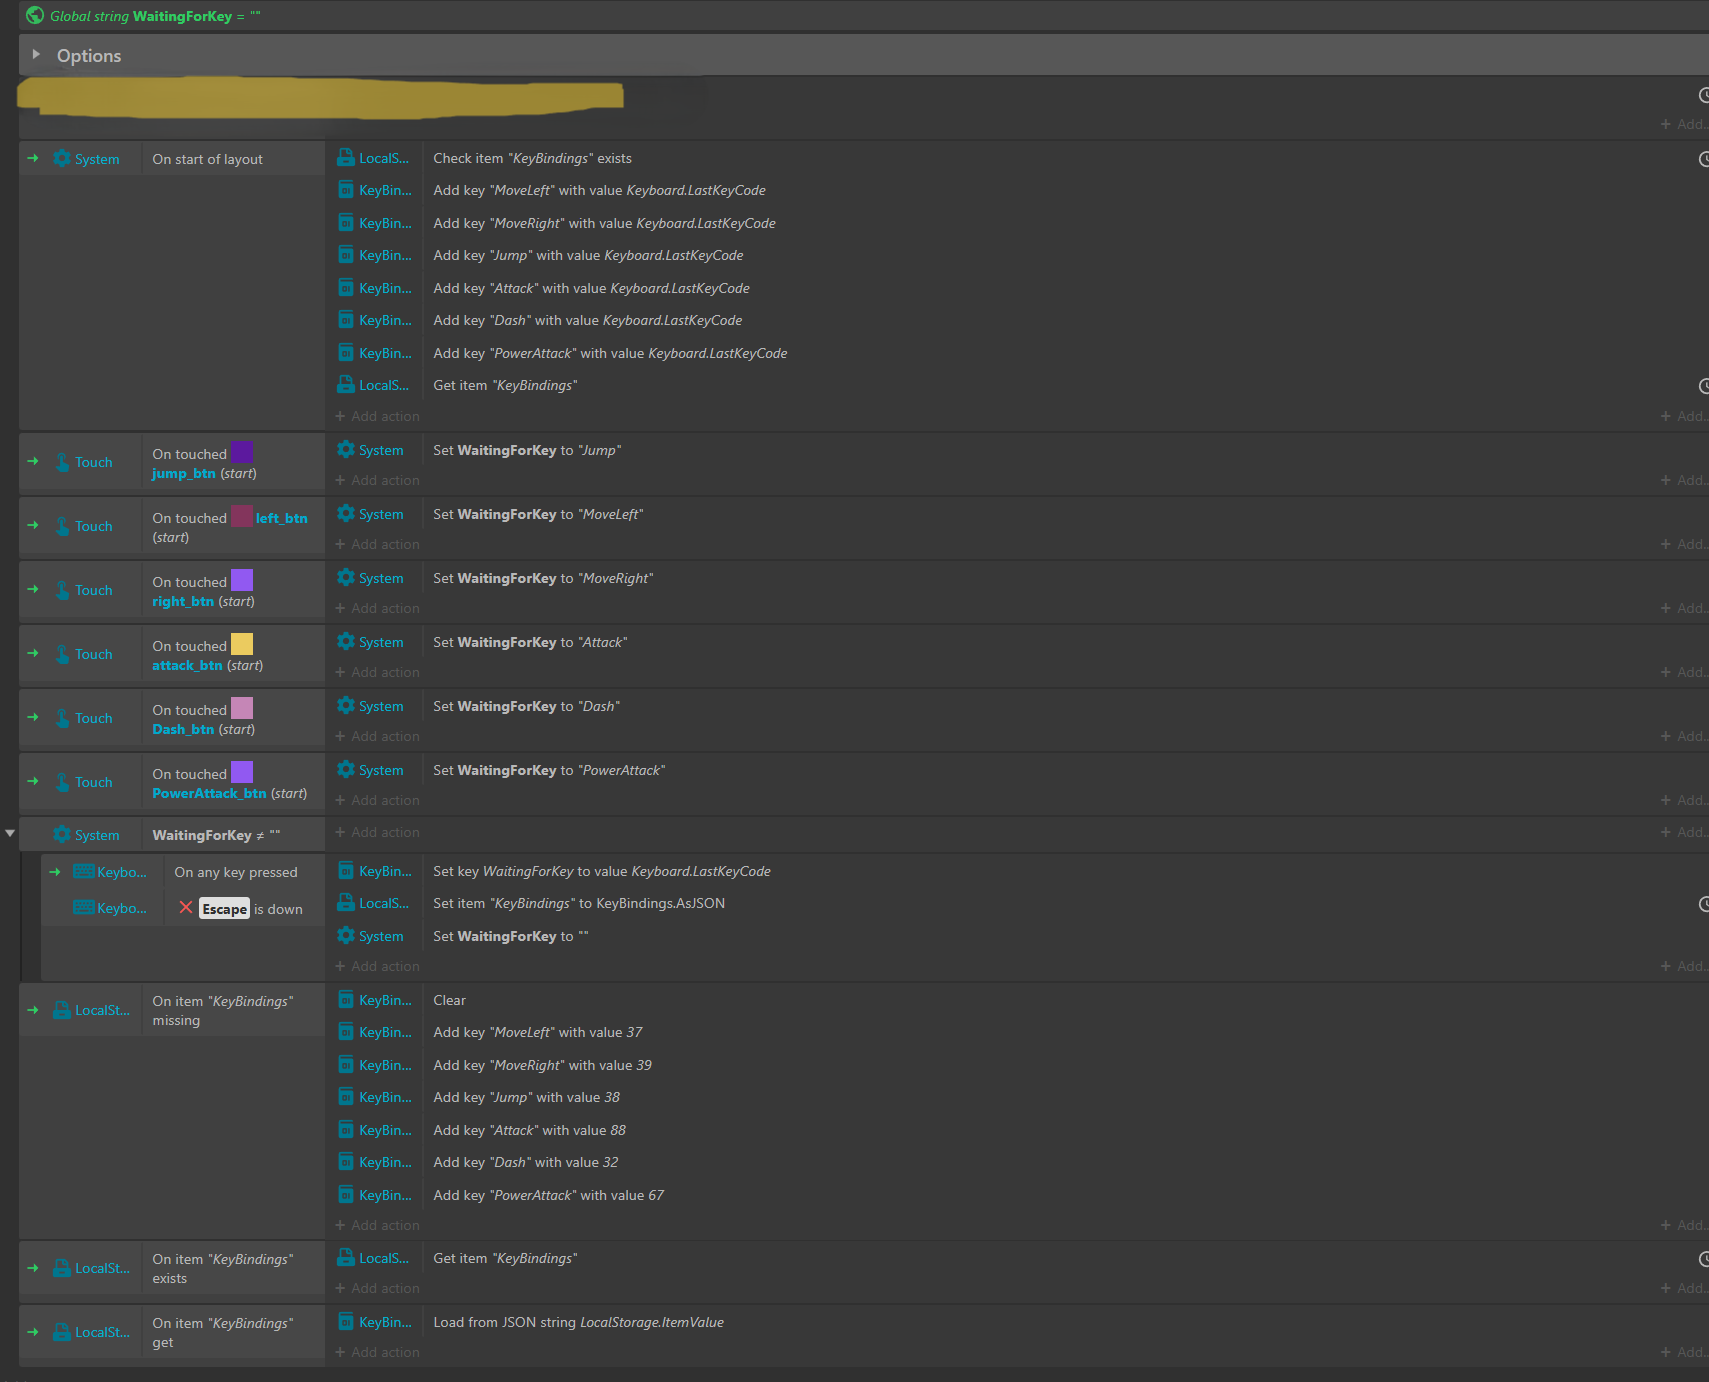Select the Set WaitingForKey to "Jump" action
Image resolution: width=1709 pixels, height=1382 pixels.
pos(527,450)
